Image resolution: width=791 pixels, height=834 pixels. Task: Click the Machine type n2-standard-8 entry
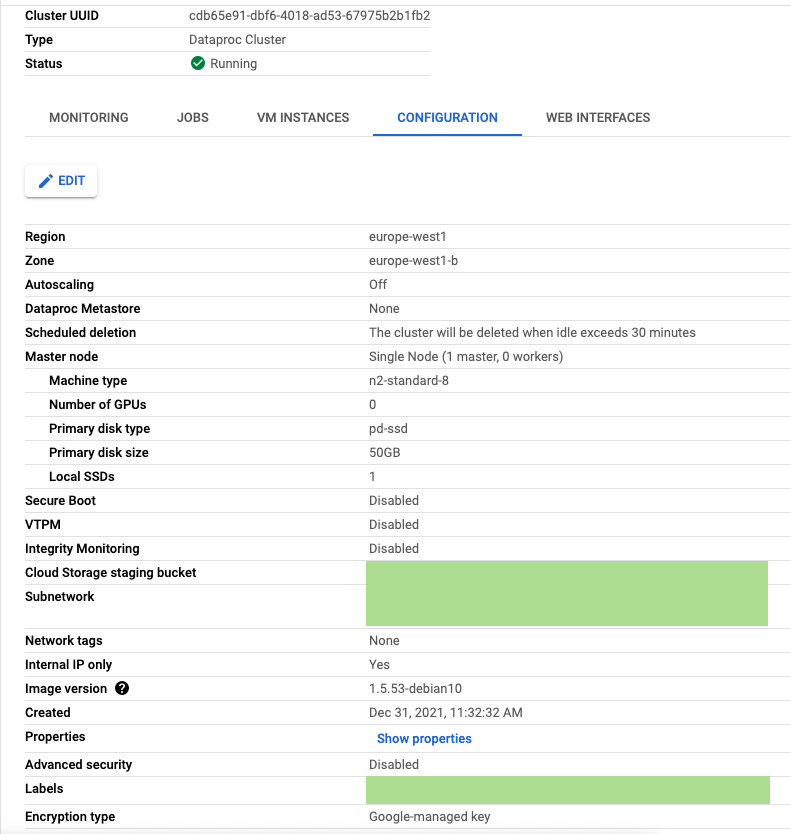coord(408,380)
